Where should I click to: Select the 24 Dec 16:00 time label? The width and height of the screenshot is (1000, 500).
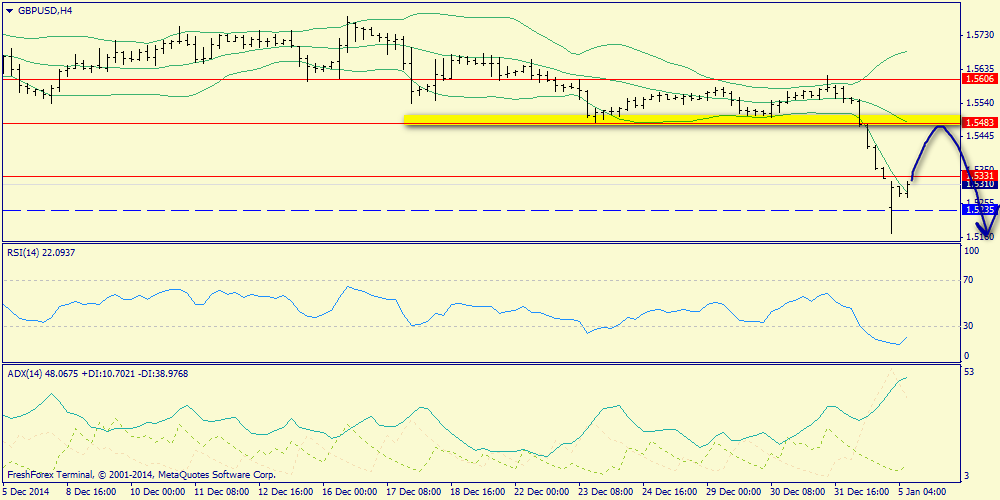668,492
